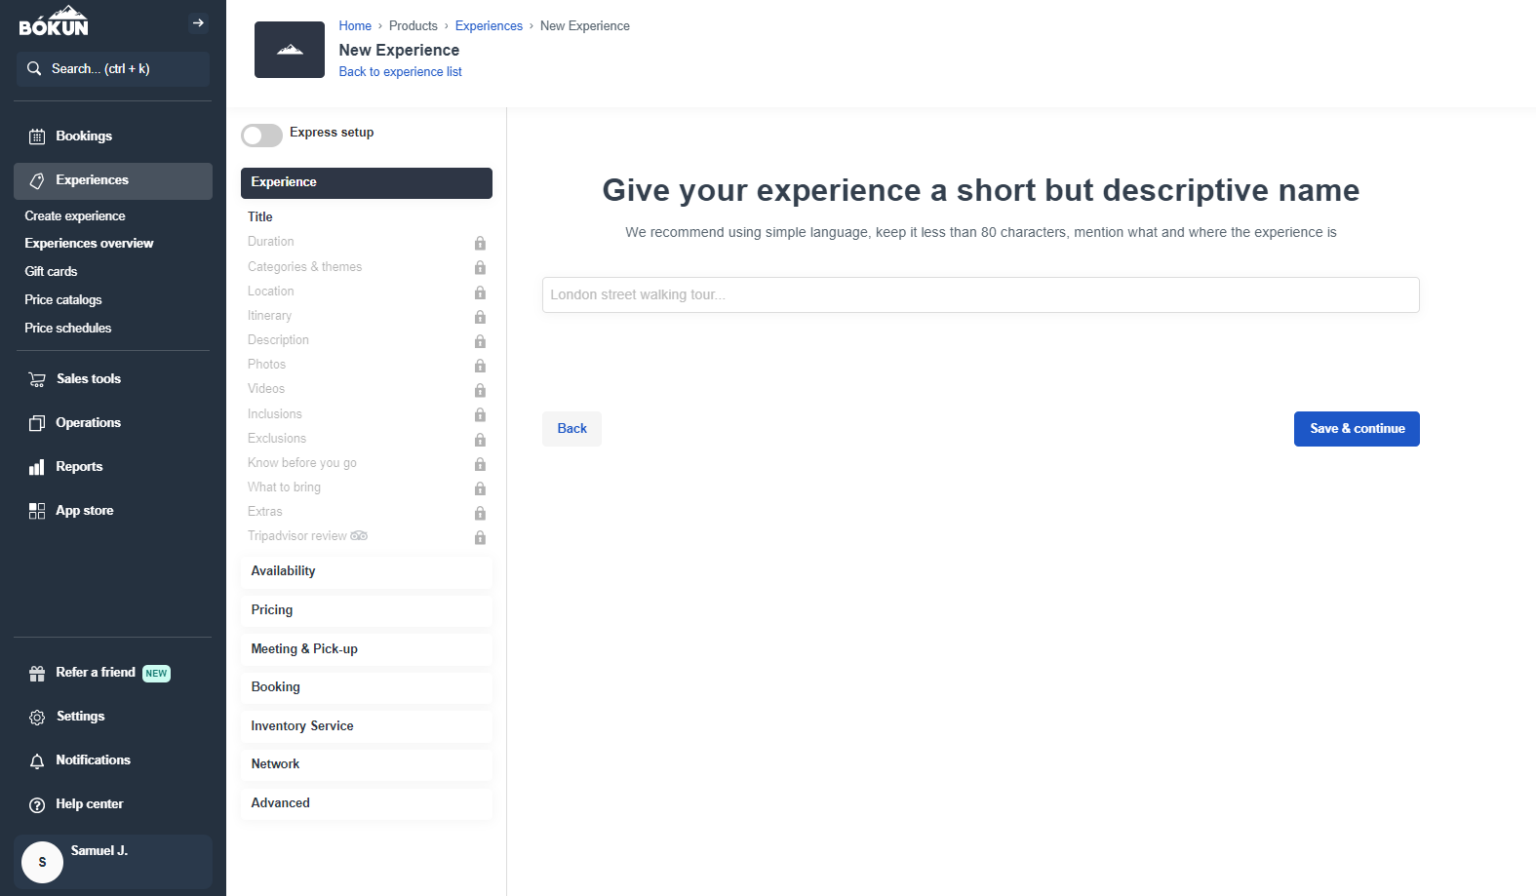The width and height of the screenshot is (1536, 896).
Task: Click the Bookings calendar icon in the sidebar
Action: point(38,136)
